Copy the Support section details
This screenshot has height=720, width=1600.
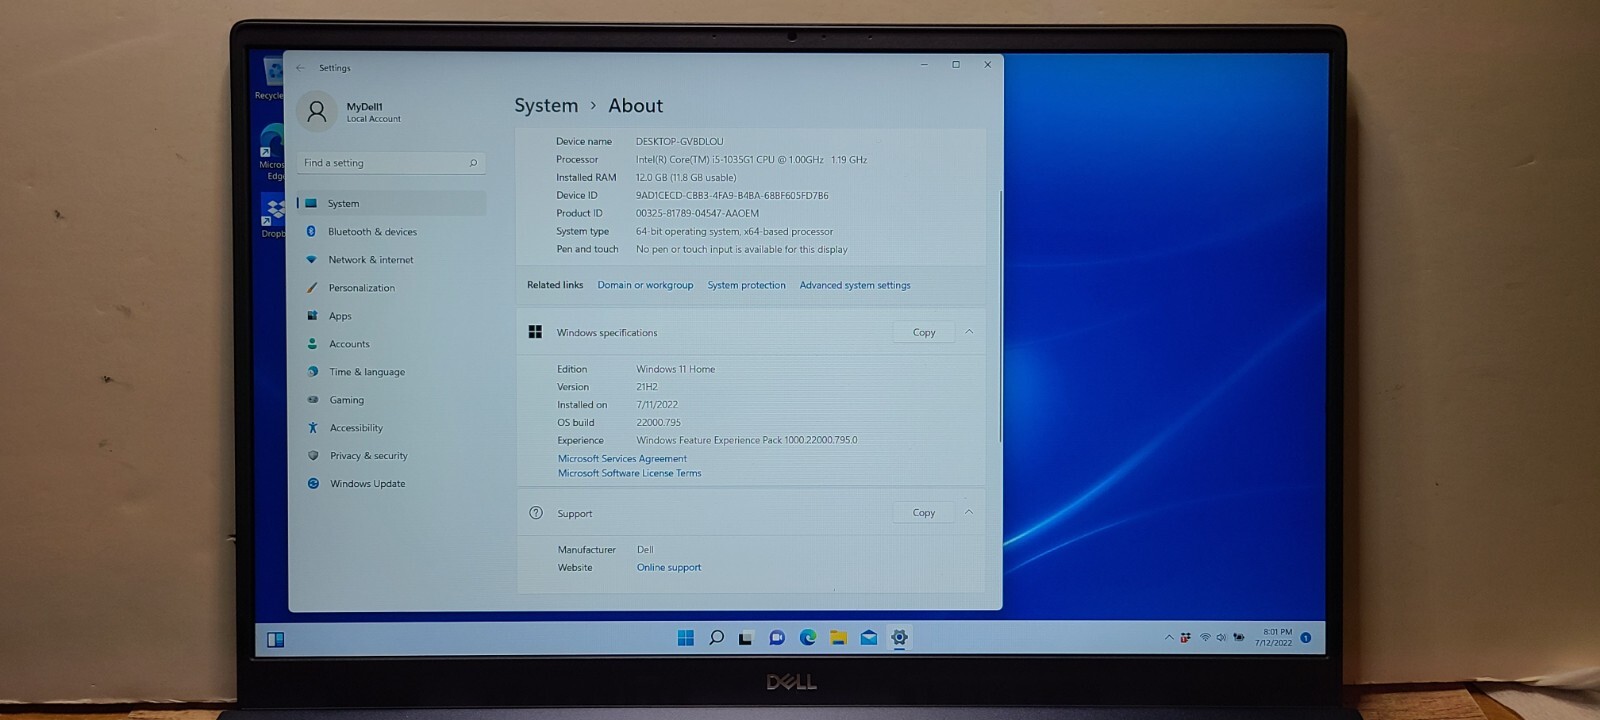(x=924, y=513)
